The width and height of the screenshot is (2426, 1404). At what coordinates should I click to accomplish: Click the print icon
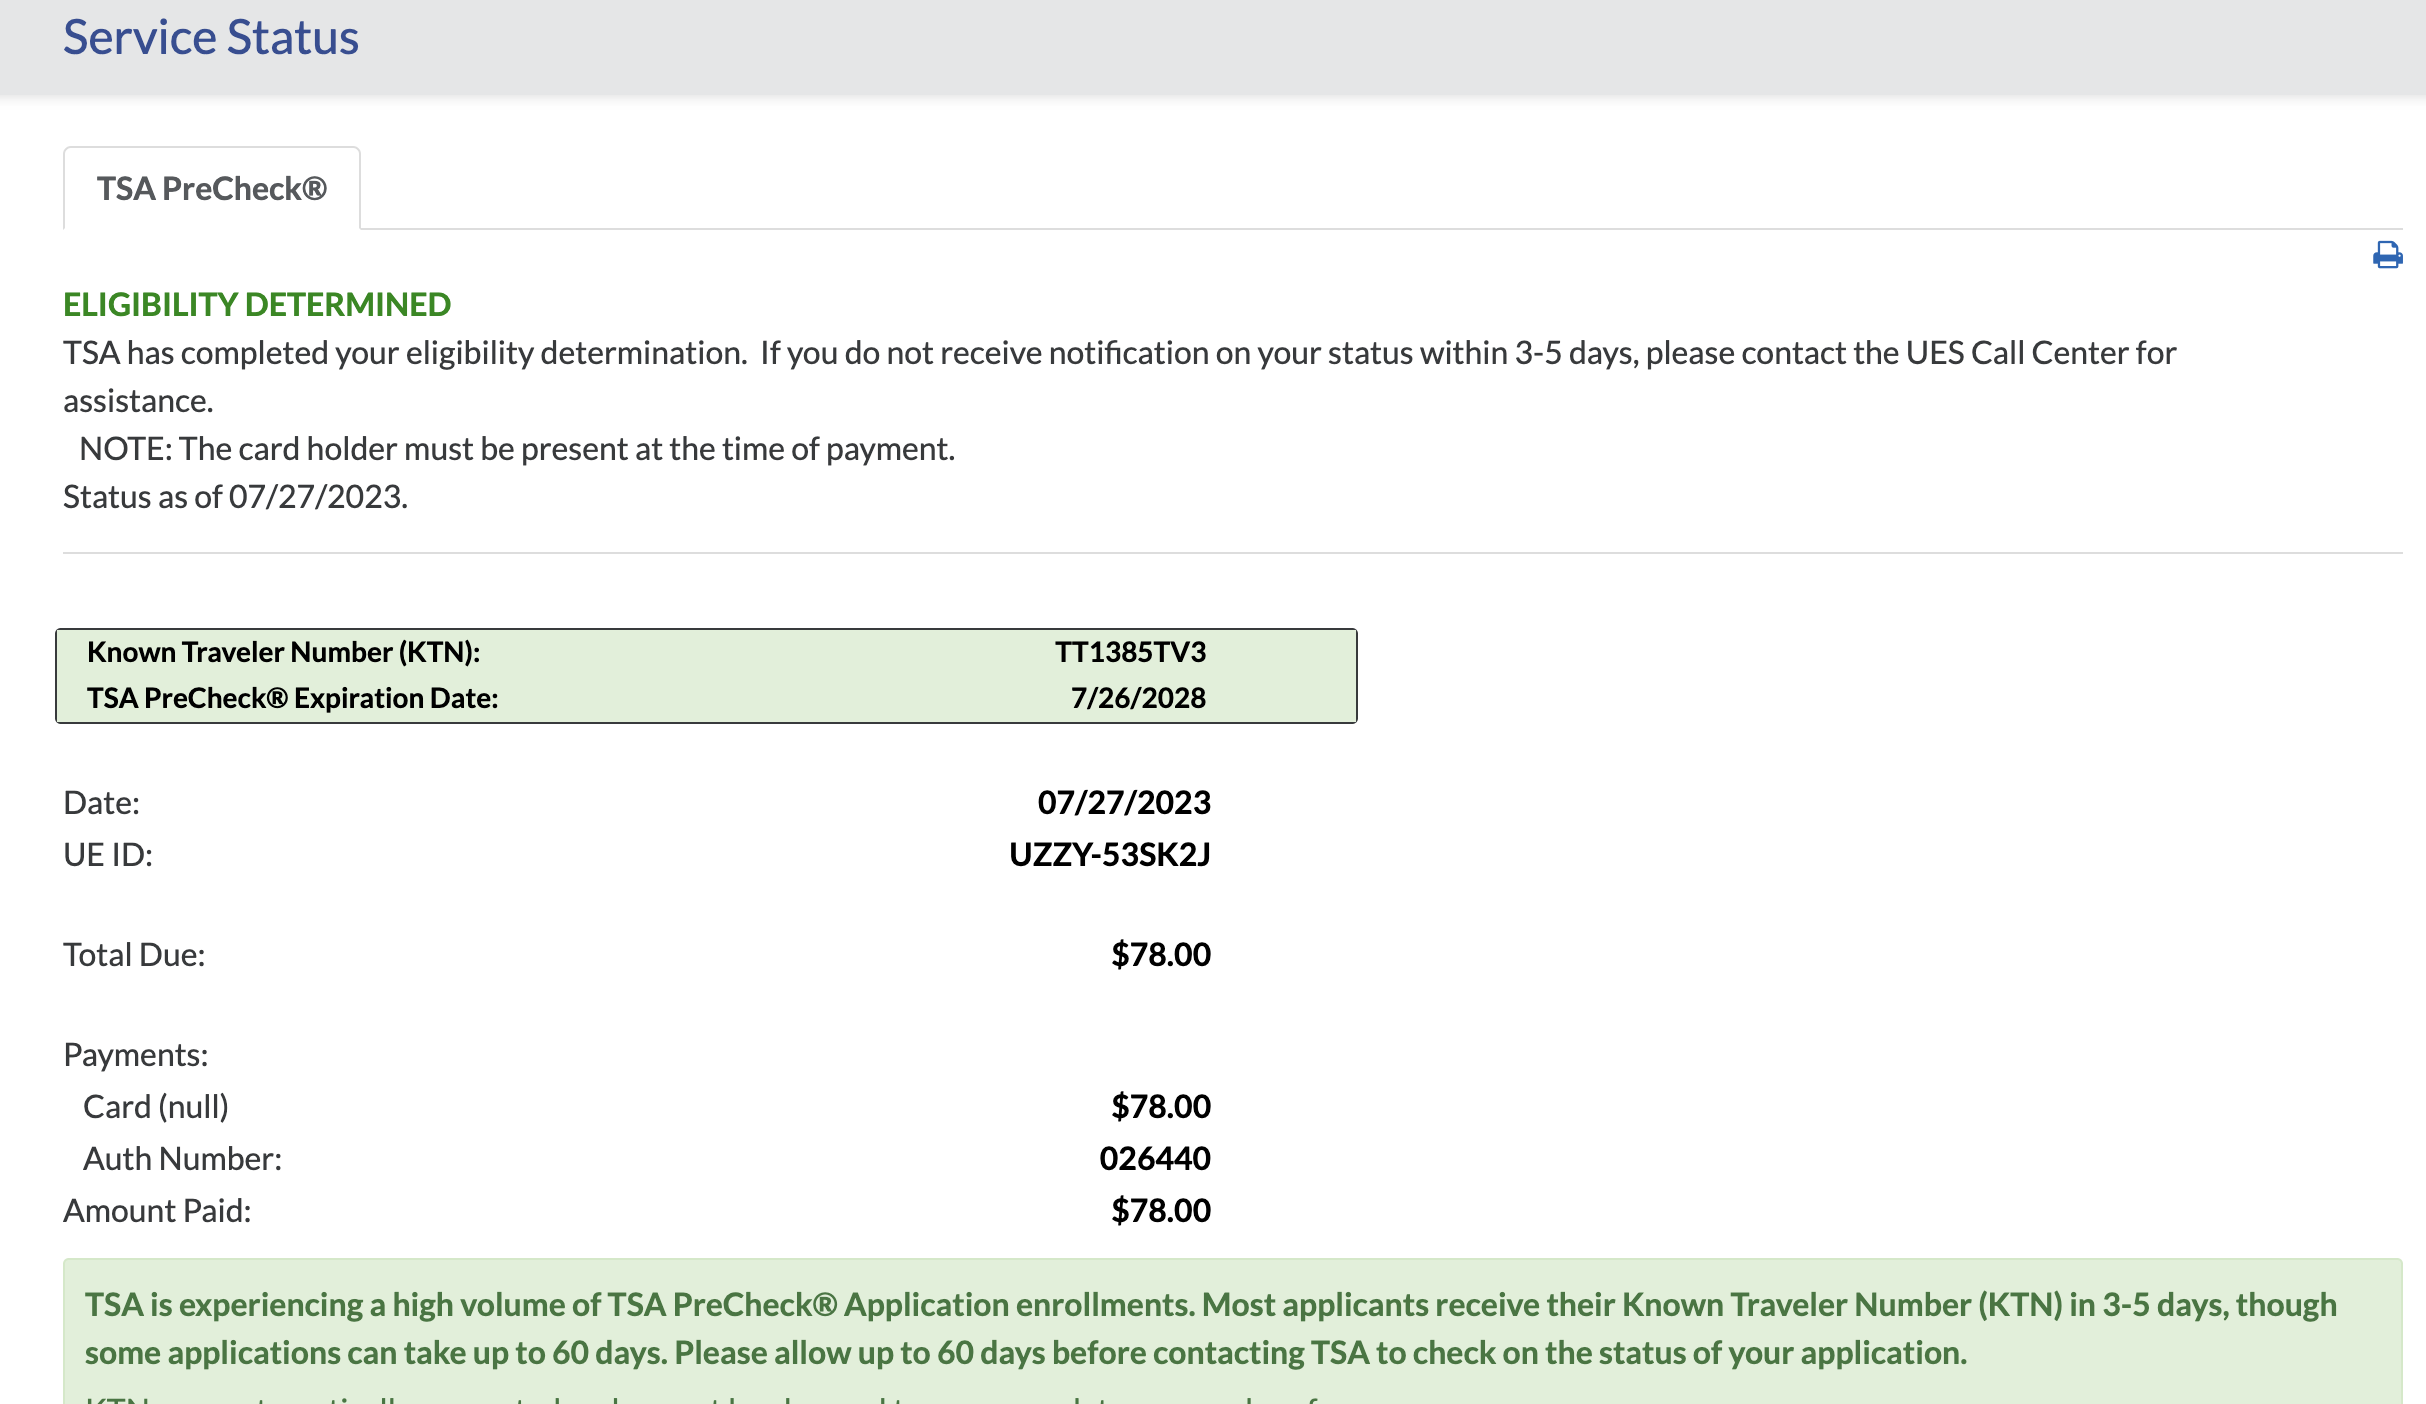[2387, 255]
